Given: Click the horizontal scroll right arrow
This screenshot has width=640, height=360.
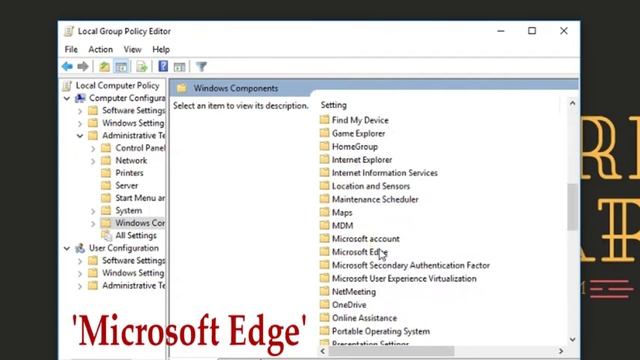Looking at the screenshot, I should coord(561,351).
